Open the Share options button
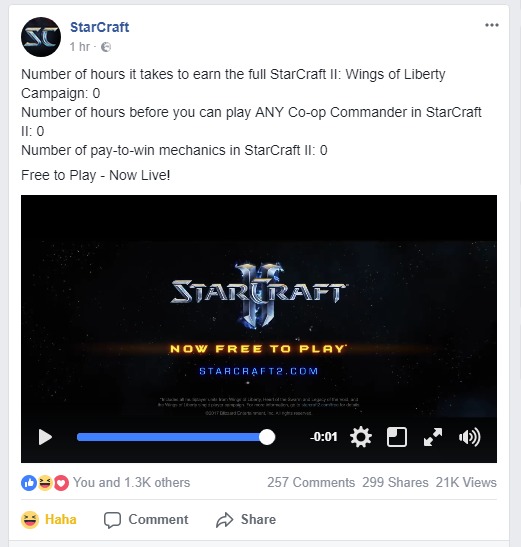Image resolution: width=521 pixels, height=547 pixels. pyautogui.click(x=246, y=519)
